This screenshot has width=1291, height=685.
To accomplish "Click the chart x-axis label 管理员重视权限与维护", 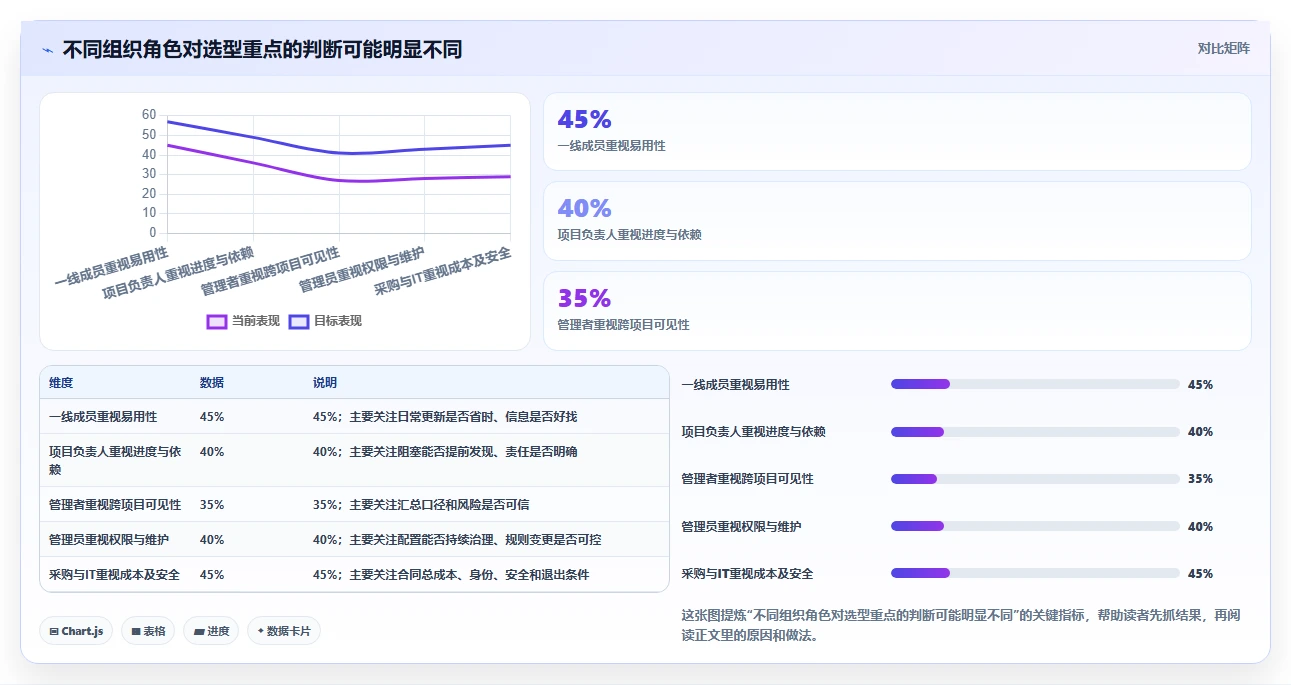I will 362,270.
